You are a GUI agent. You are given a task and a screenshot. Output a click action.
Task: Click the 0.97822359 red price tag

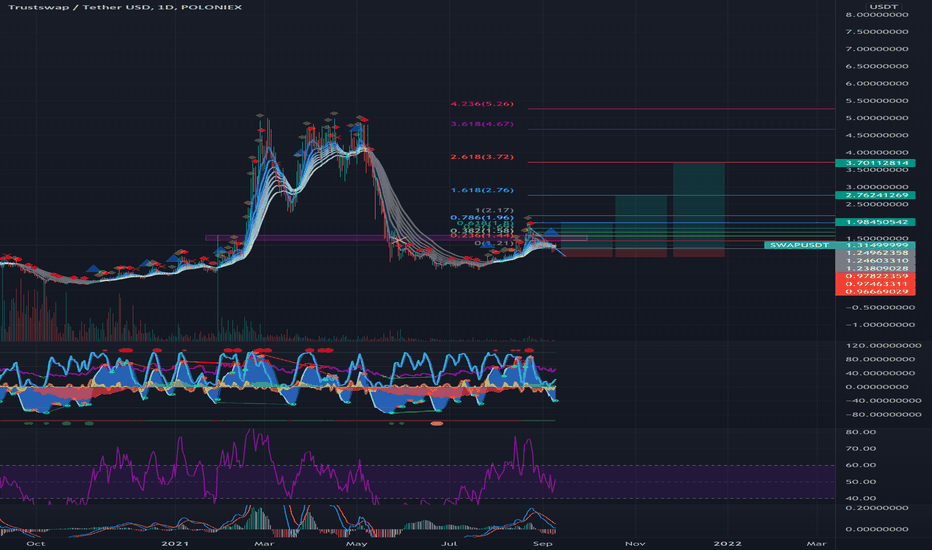(875, 276)
